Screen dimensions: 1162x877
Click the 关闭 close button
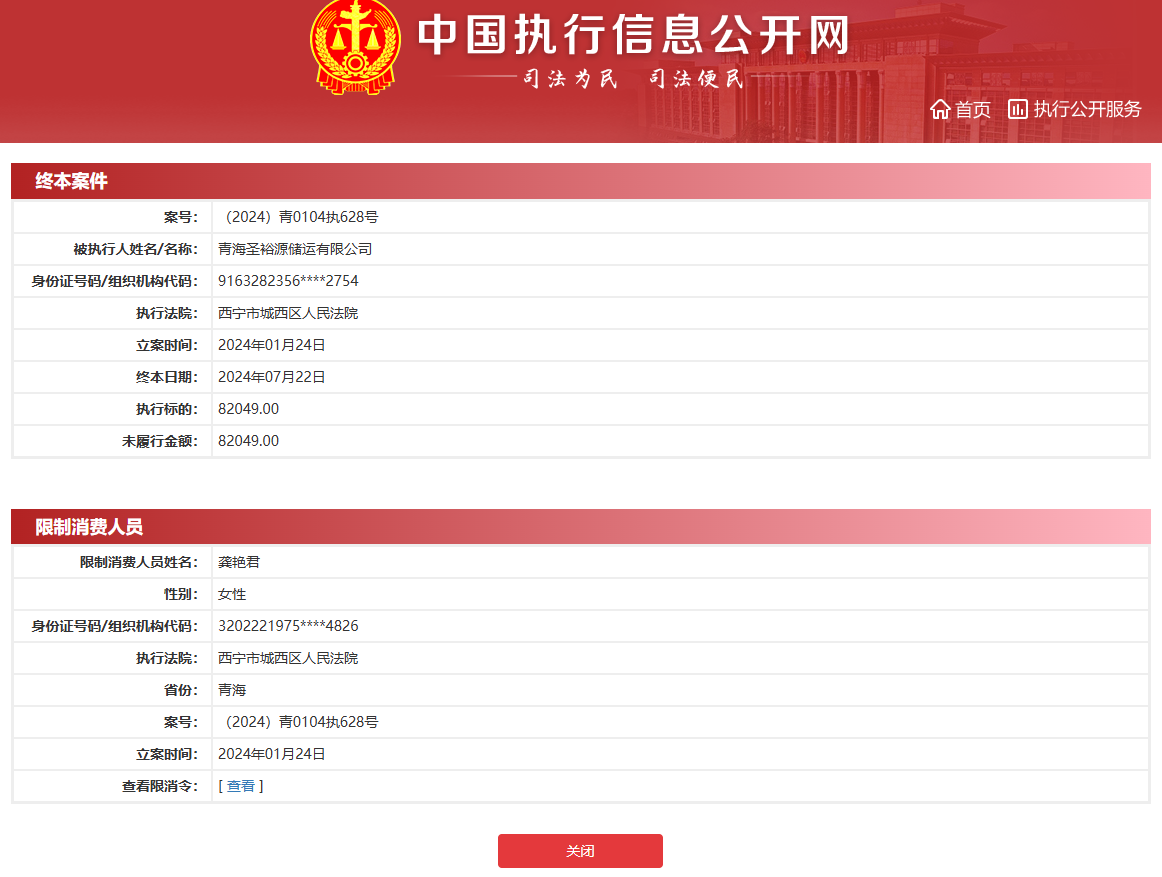click(x=580, y=851)
